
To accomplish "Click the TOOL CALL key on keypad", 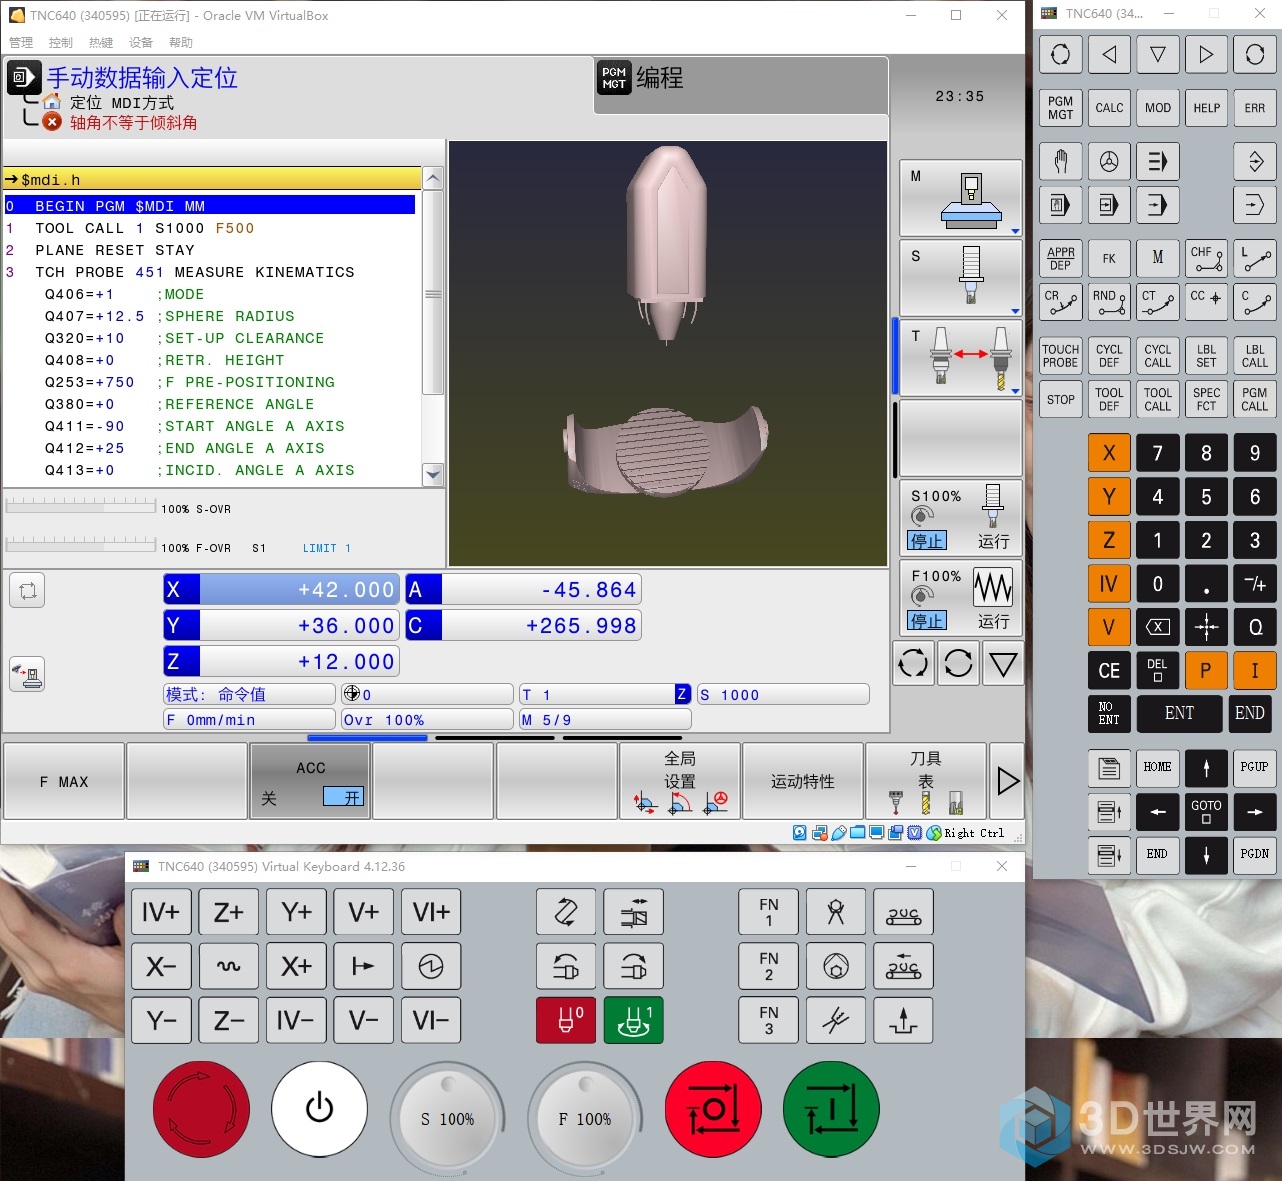I will pyautogui.click(x=1158, y=399).
